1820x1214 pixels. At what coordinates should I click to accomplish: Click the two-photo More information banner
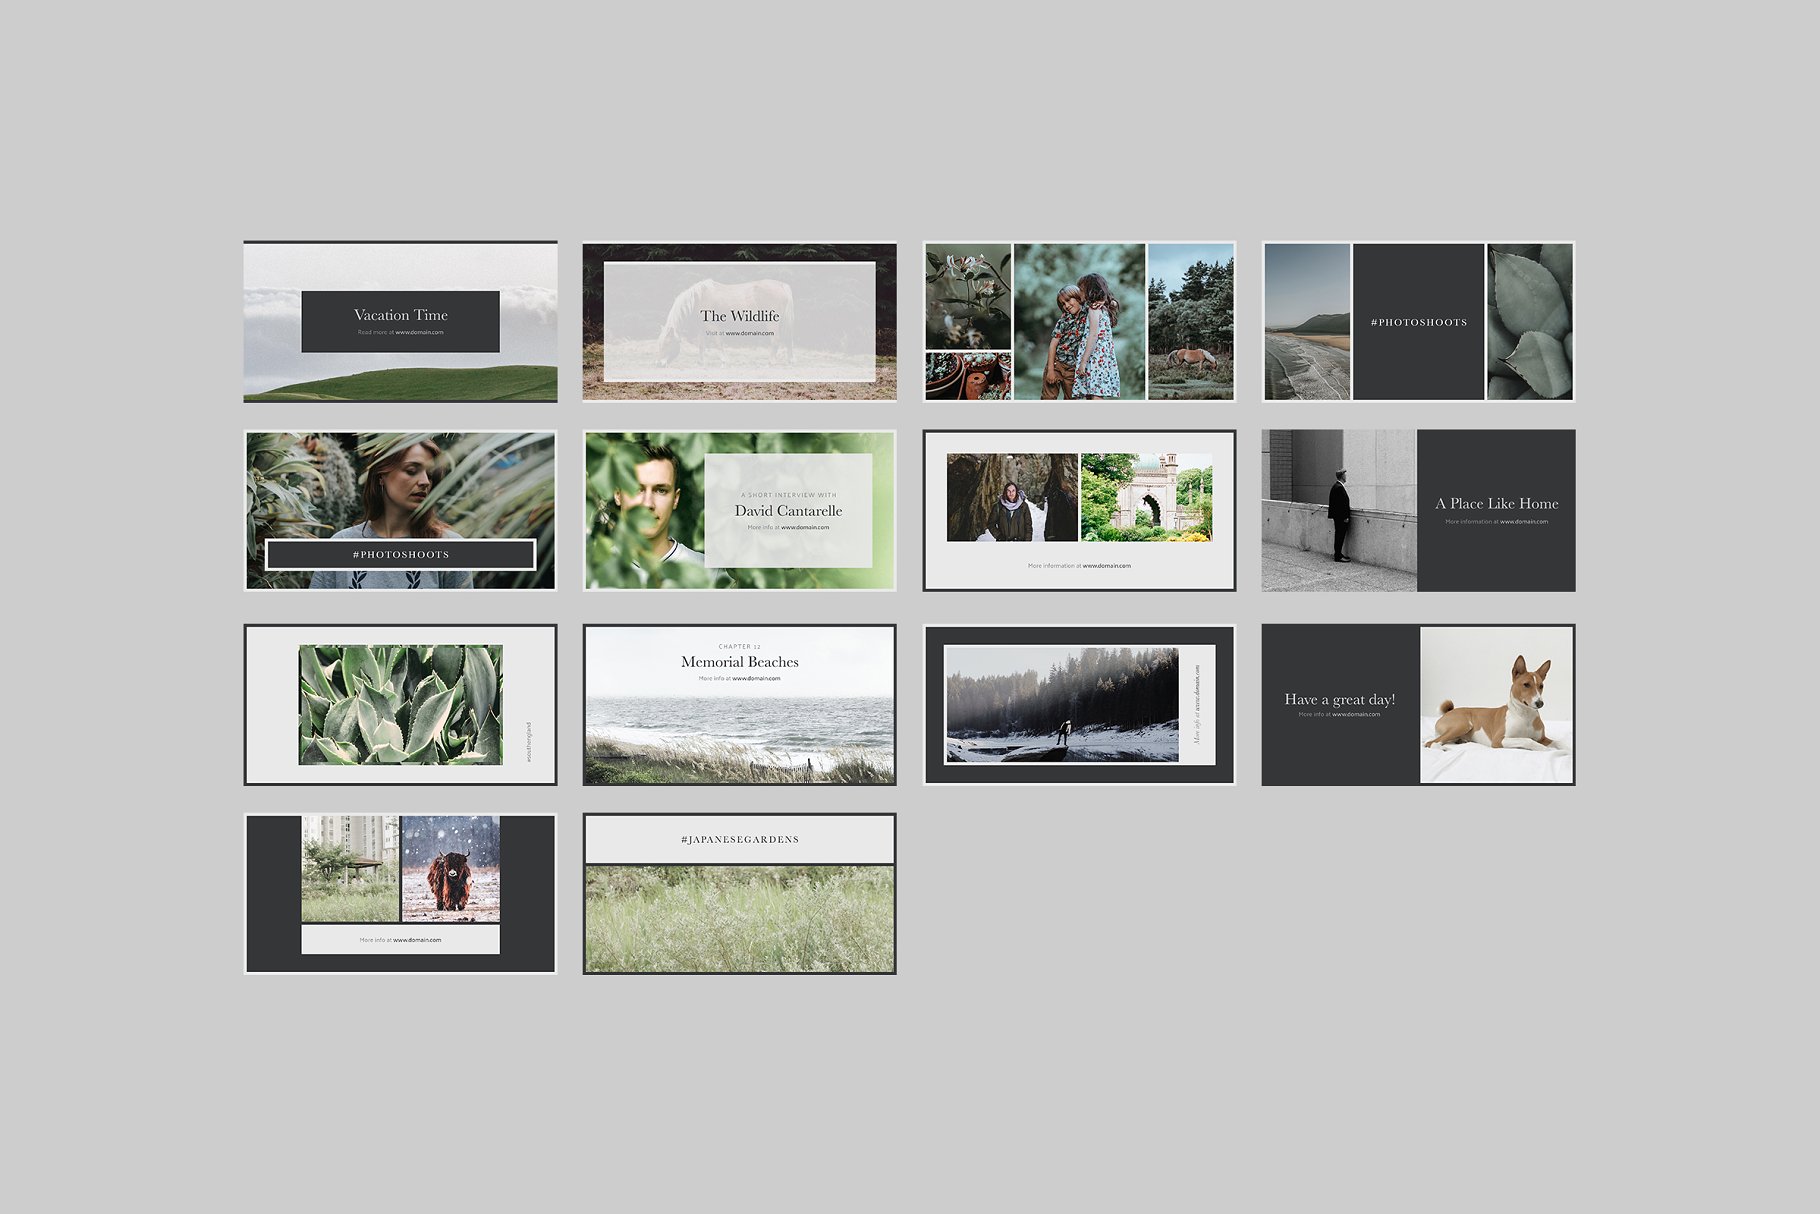click(x=1078, y=510)
